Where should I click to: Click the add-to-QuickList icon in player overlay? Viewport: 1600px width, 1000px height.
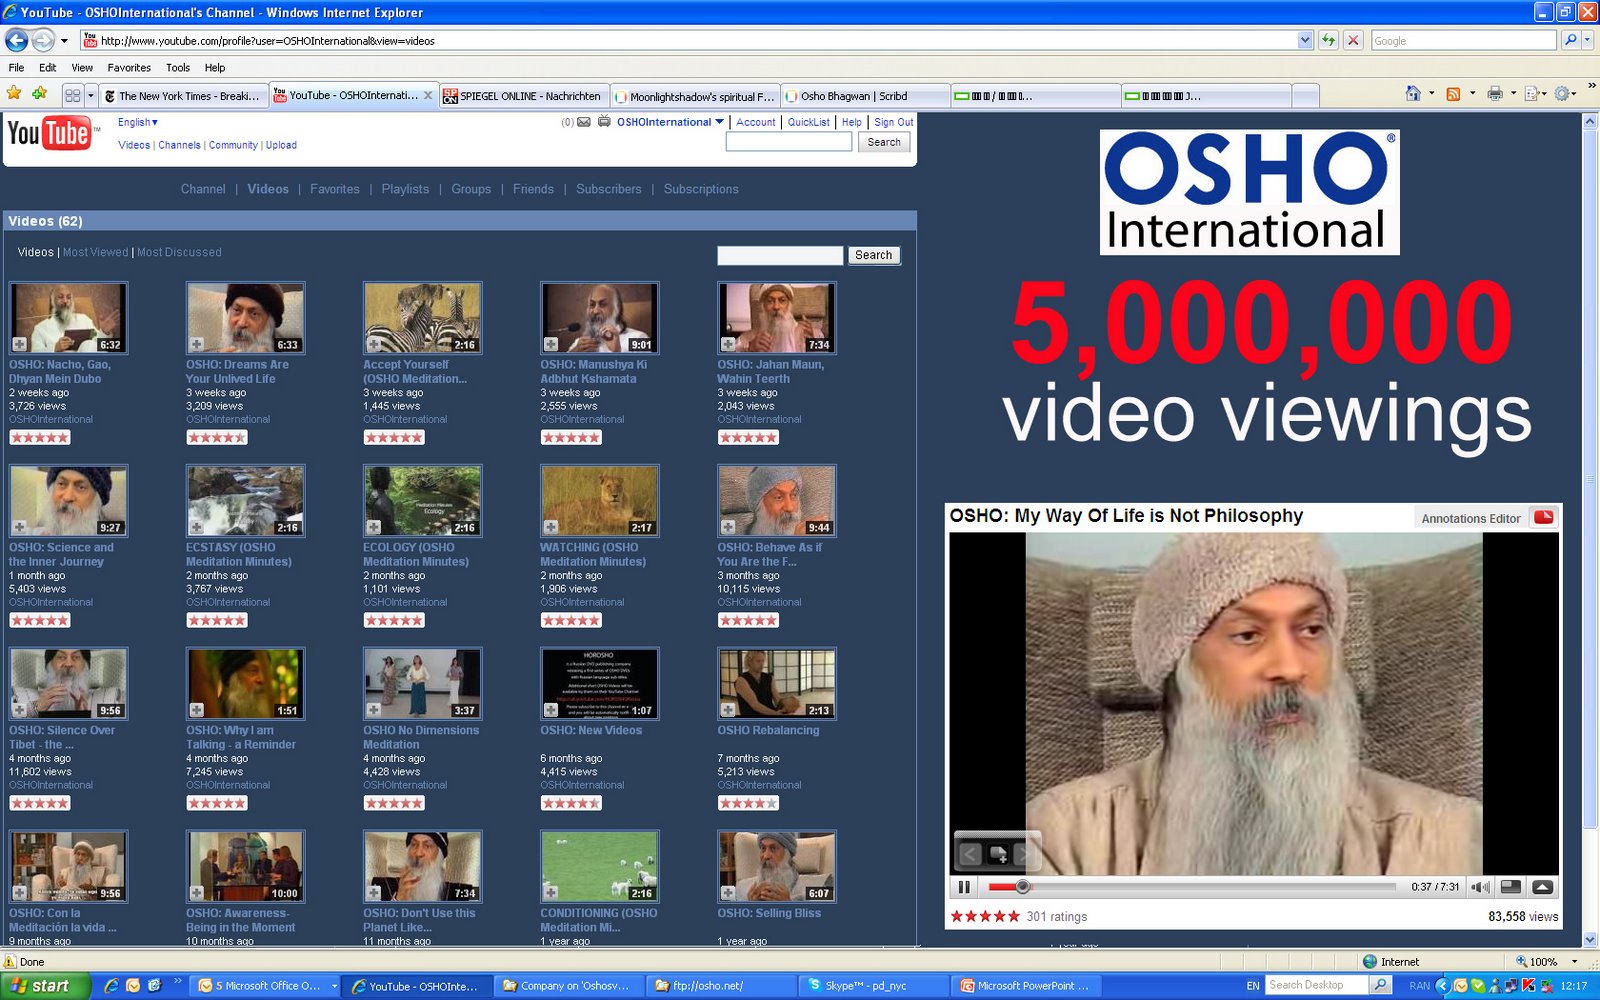(997, 854)
